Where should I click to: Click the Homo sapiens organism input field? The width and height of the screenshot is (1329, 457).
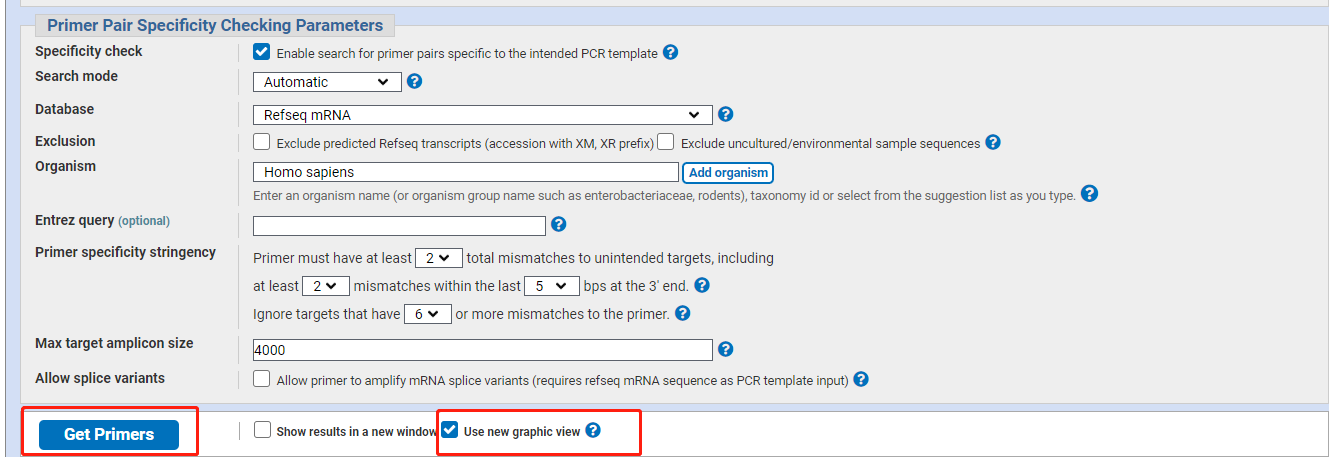tap(466, 173)
